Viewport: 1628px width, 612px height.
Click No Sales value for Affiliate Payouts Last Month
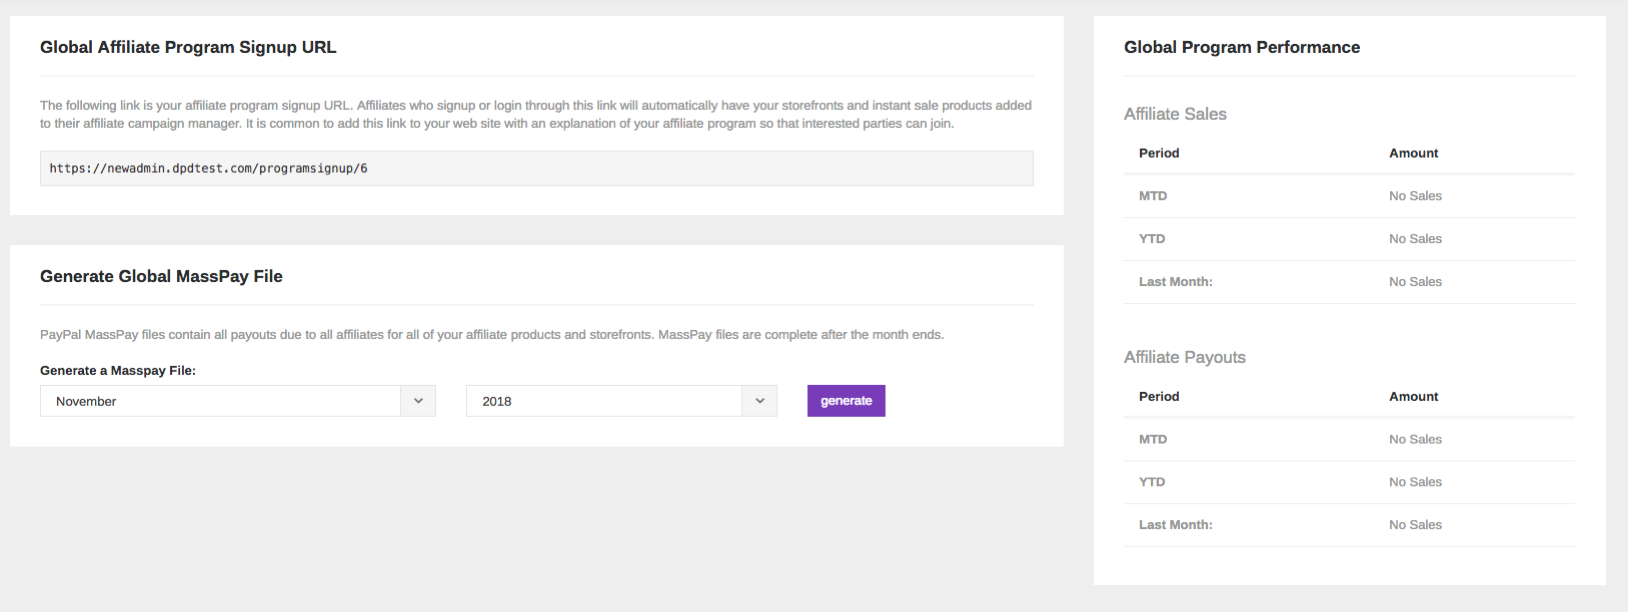1415,525
